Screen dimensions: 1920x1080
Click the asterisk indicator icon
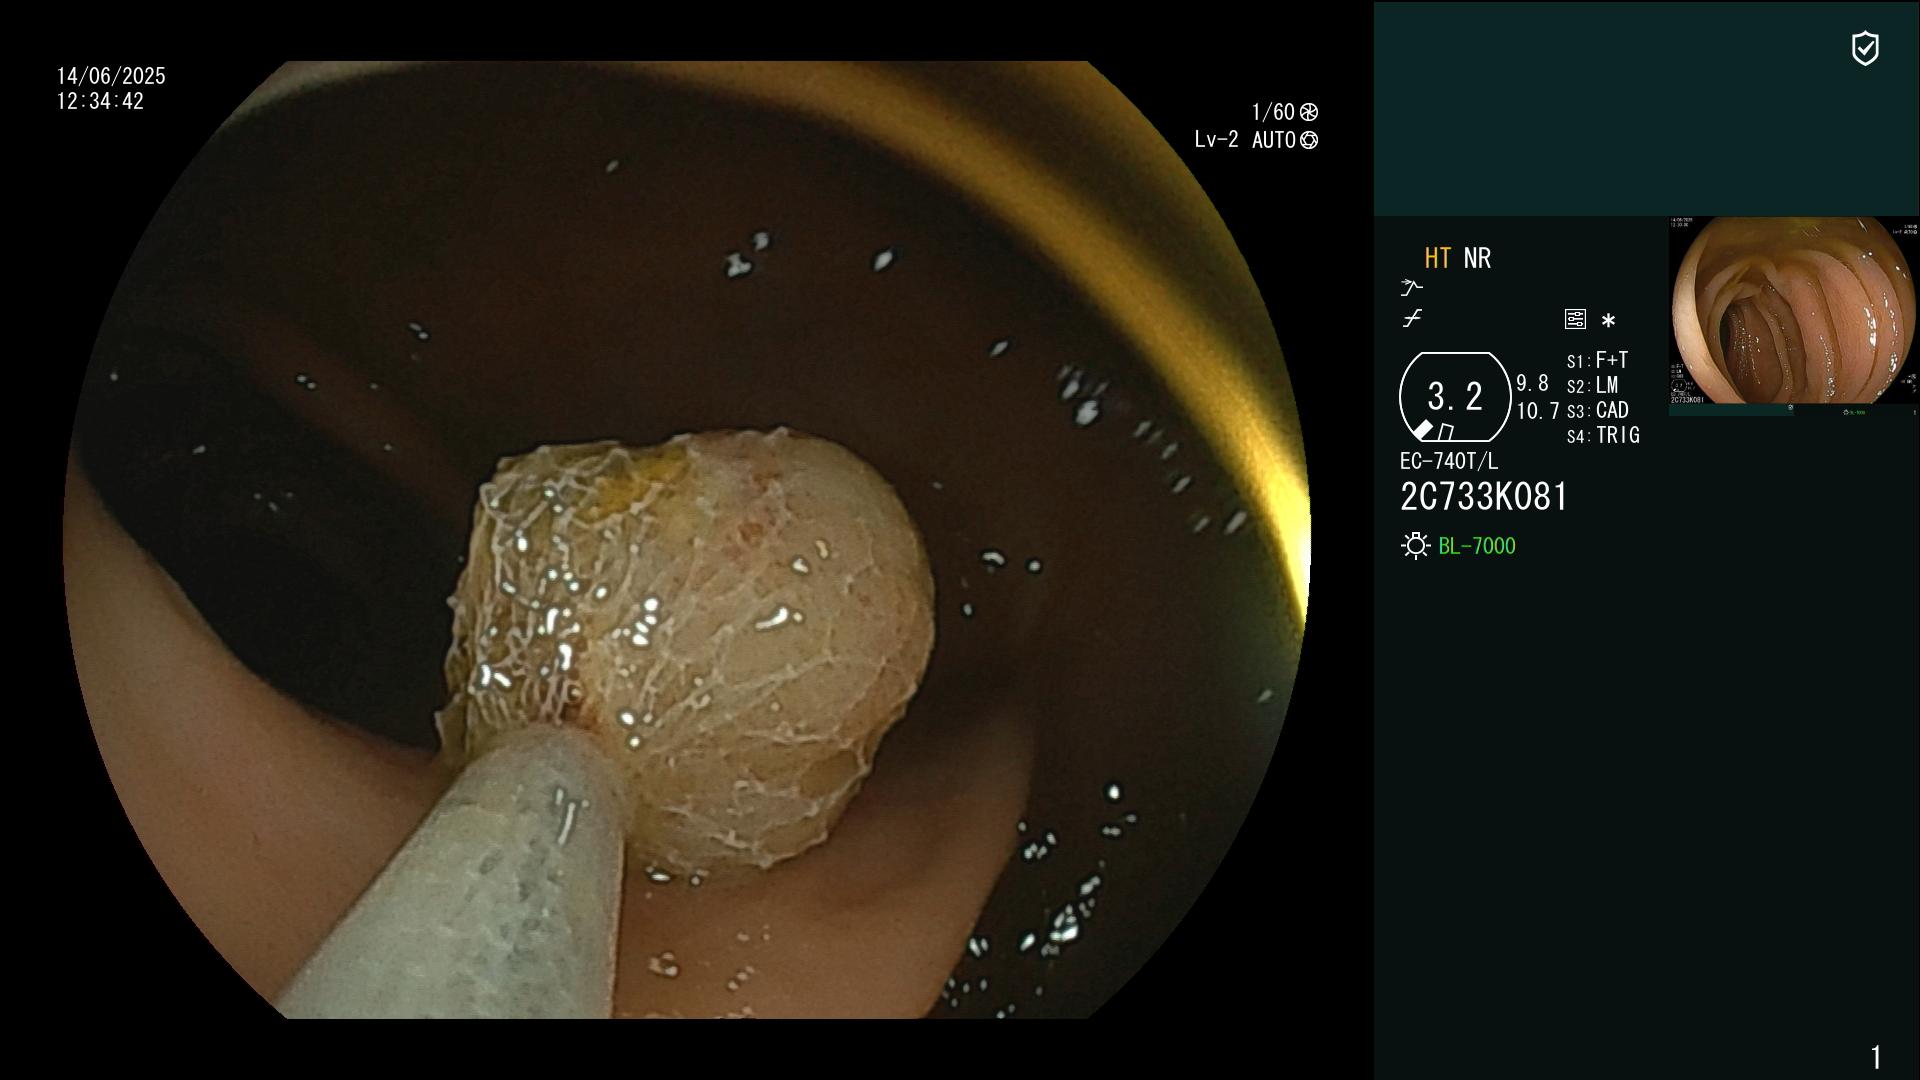[x=1608, y=321]
